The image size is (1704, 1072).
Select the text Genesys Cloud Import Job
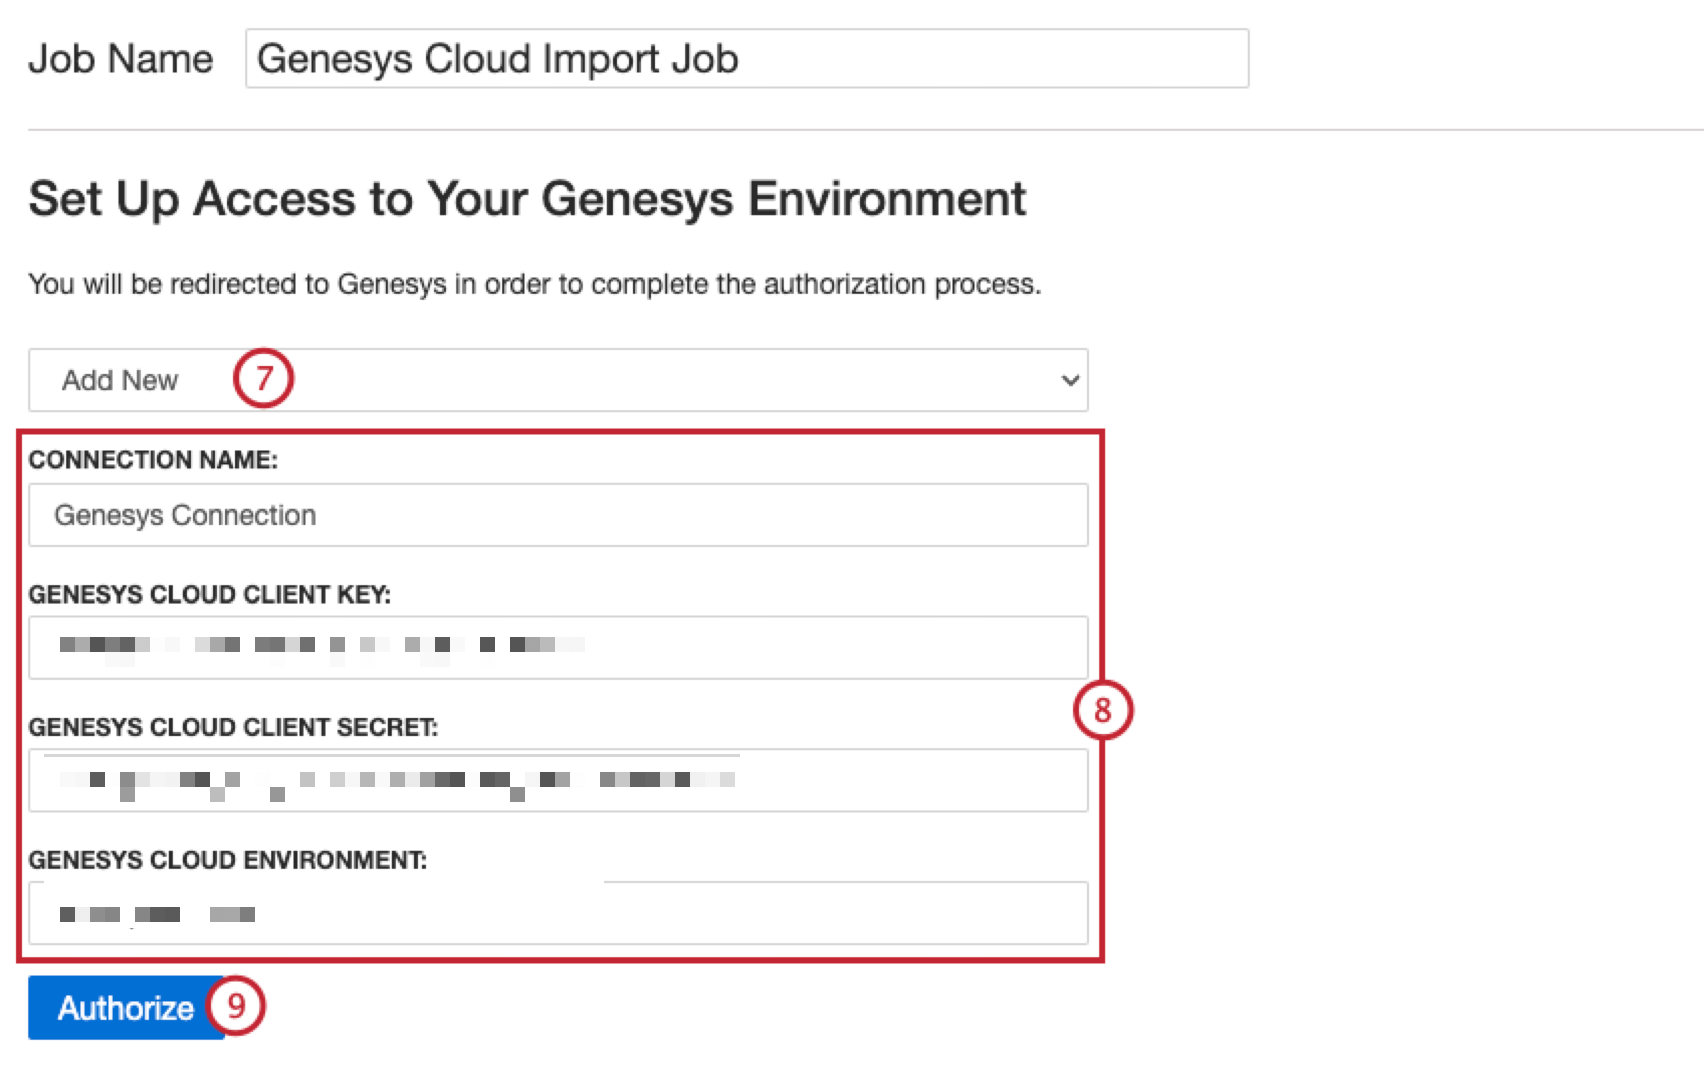point(496,58)
